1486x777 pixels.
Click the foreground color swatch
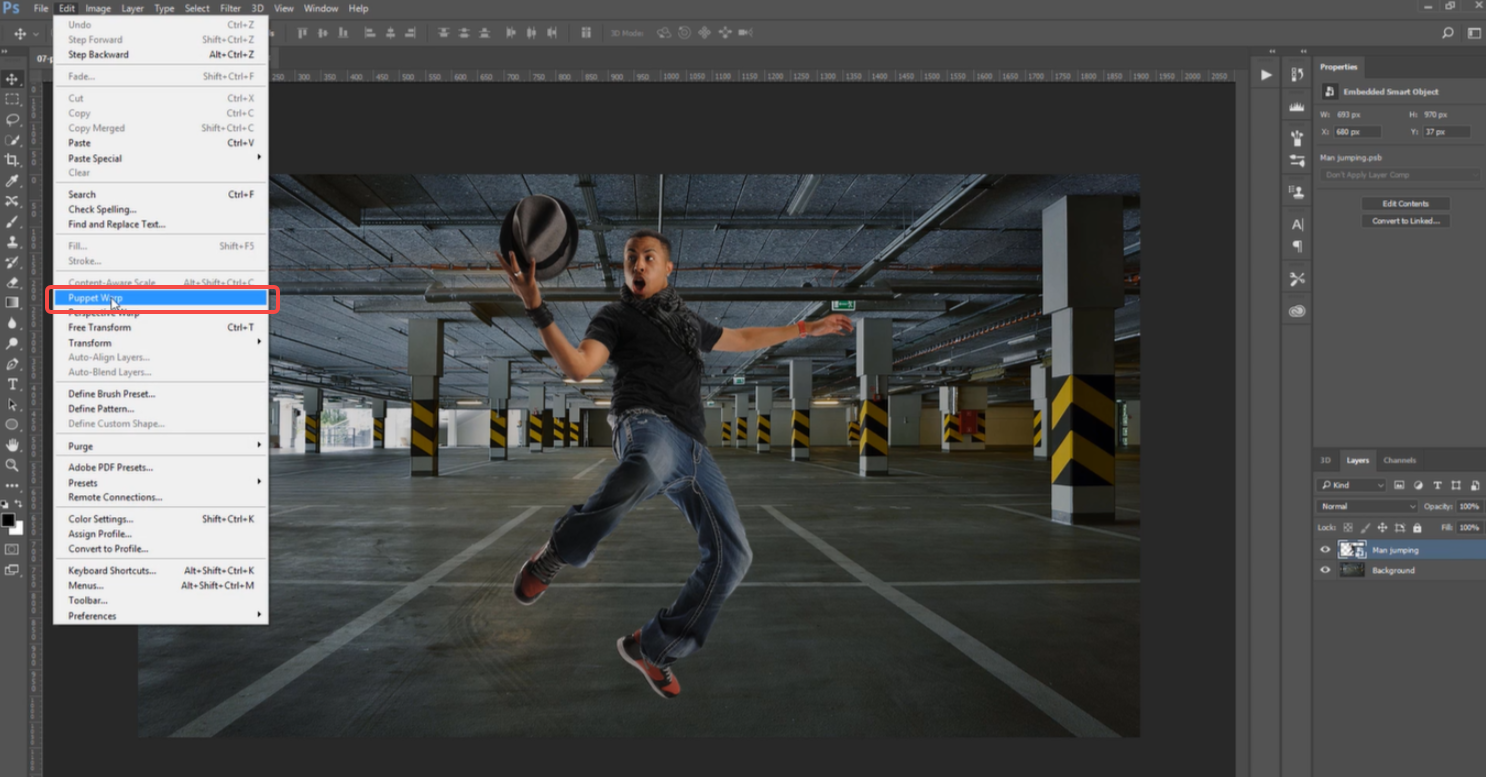click(x=8, y=520)
